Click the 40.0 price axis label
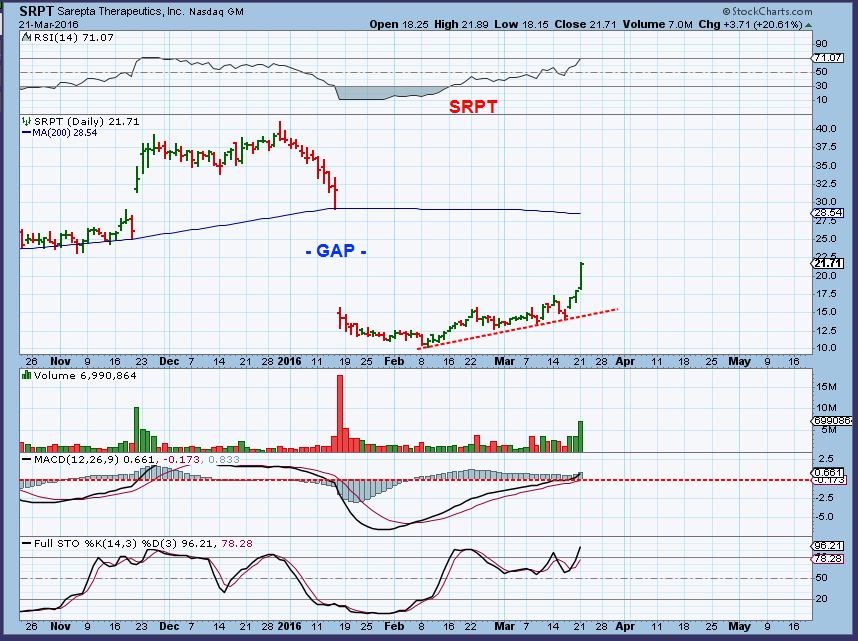The height and width of the screenshot is (641, 858). [825, 129]
